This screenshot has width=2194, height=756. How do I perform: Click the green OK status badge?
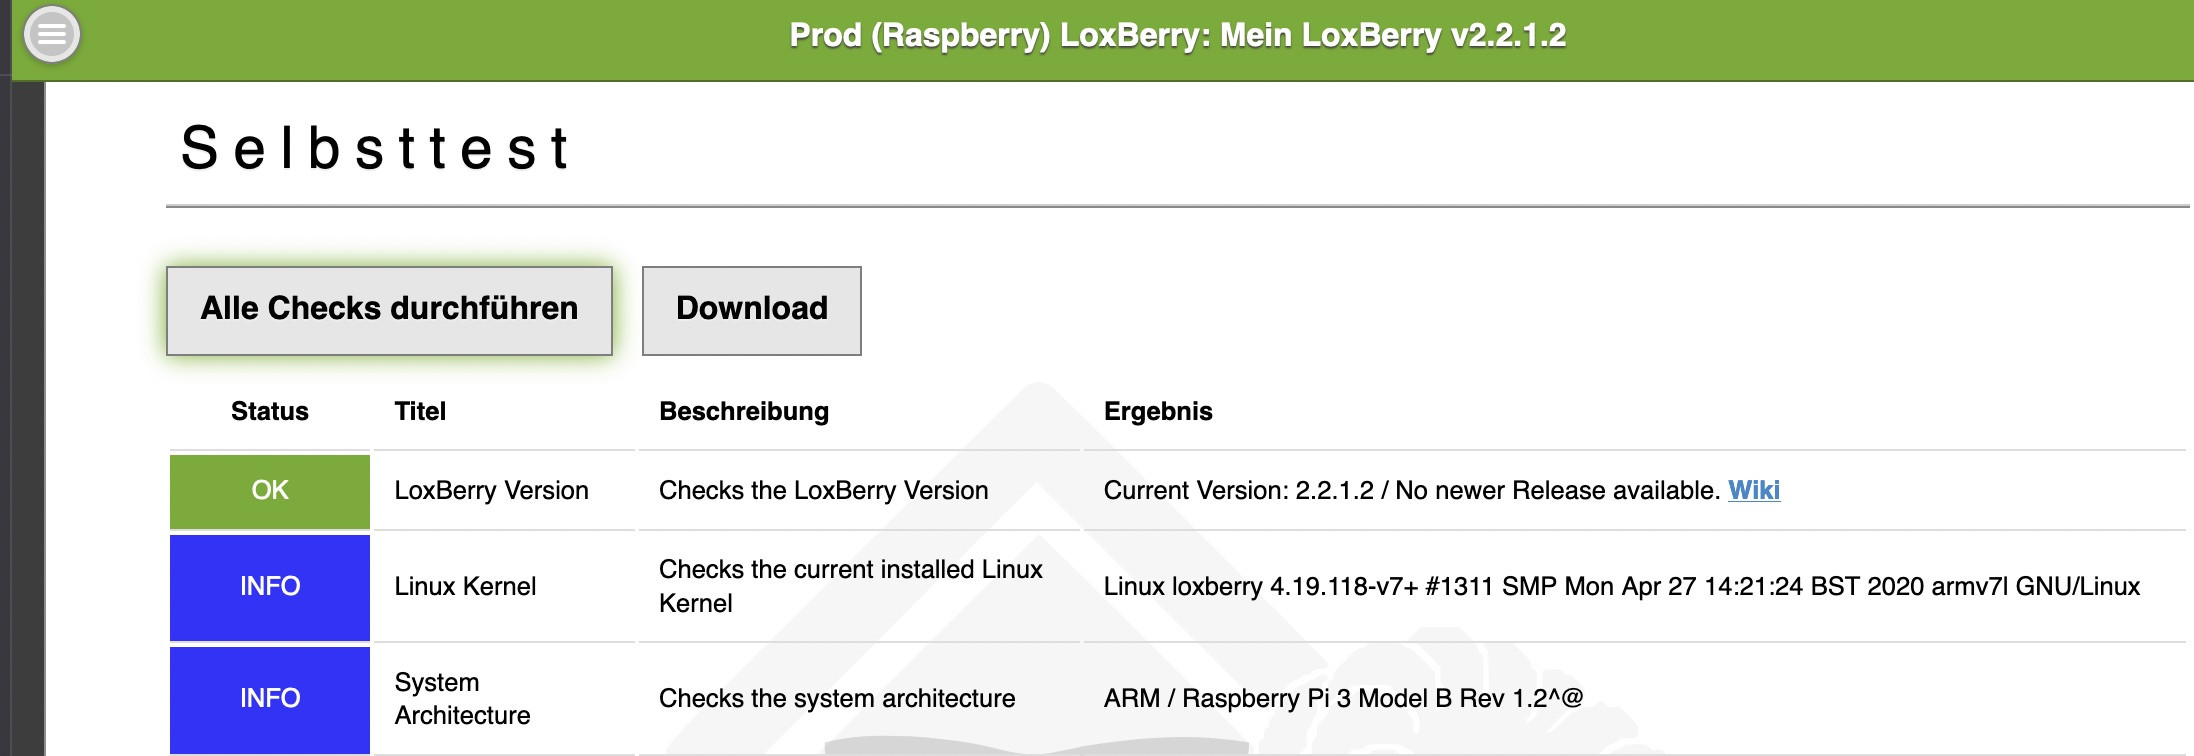click(x=270, y=491)
